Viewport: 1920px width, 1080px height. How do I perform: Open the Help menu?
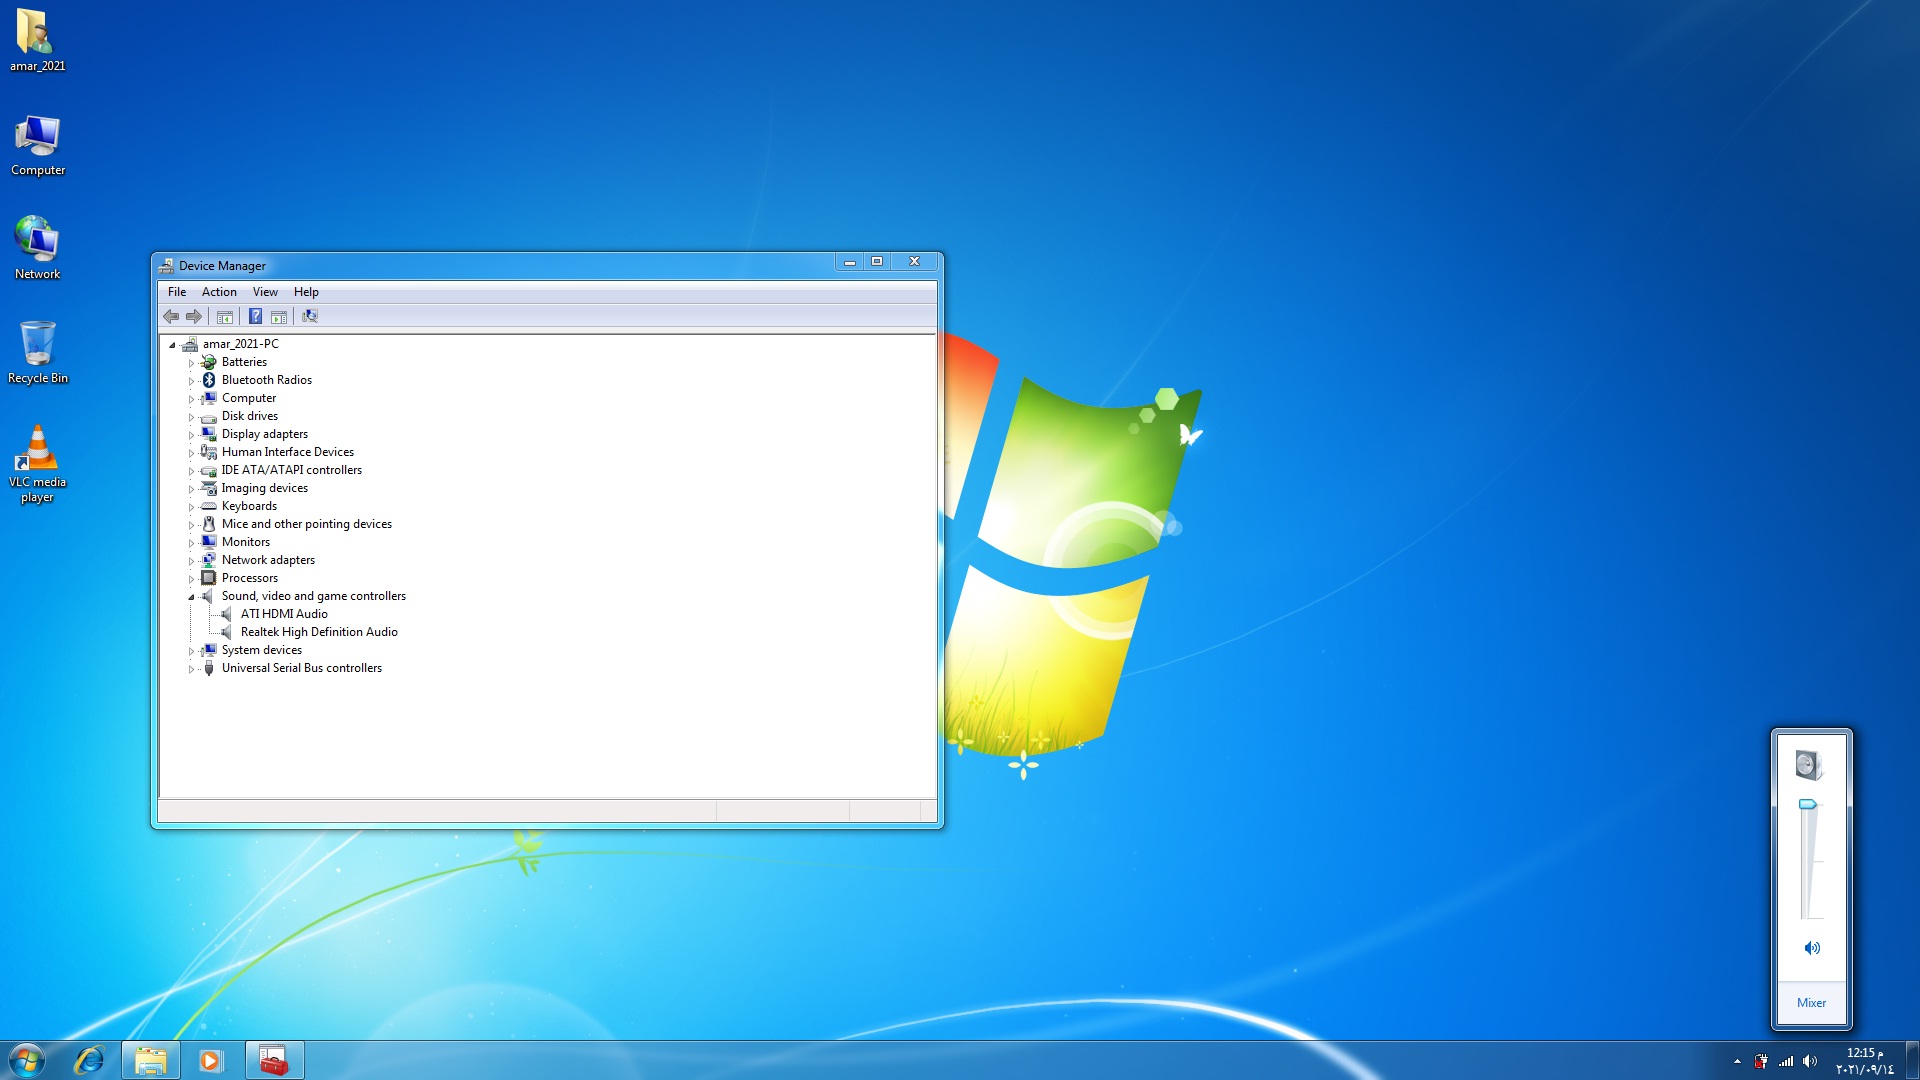pyautogui.click(x=306, y=292)
